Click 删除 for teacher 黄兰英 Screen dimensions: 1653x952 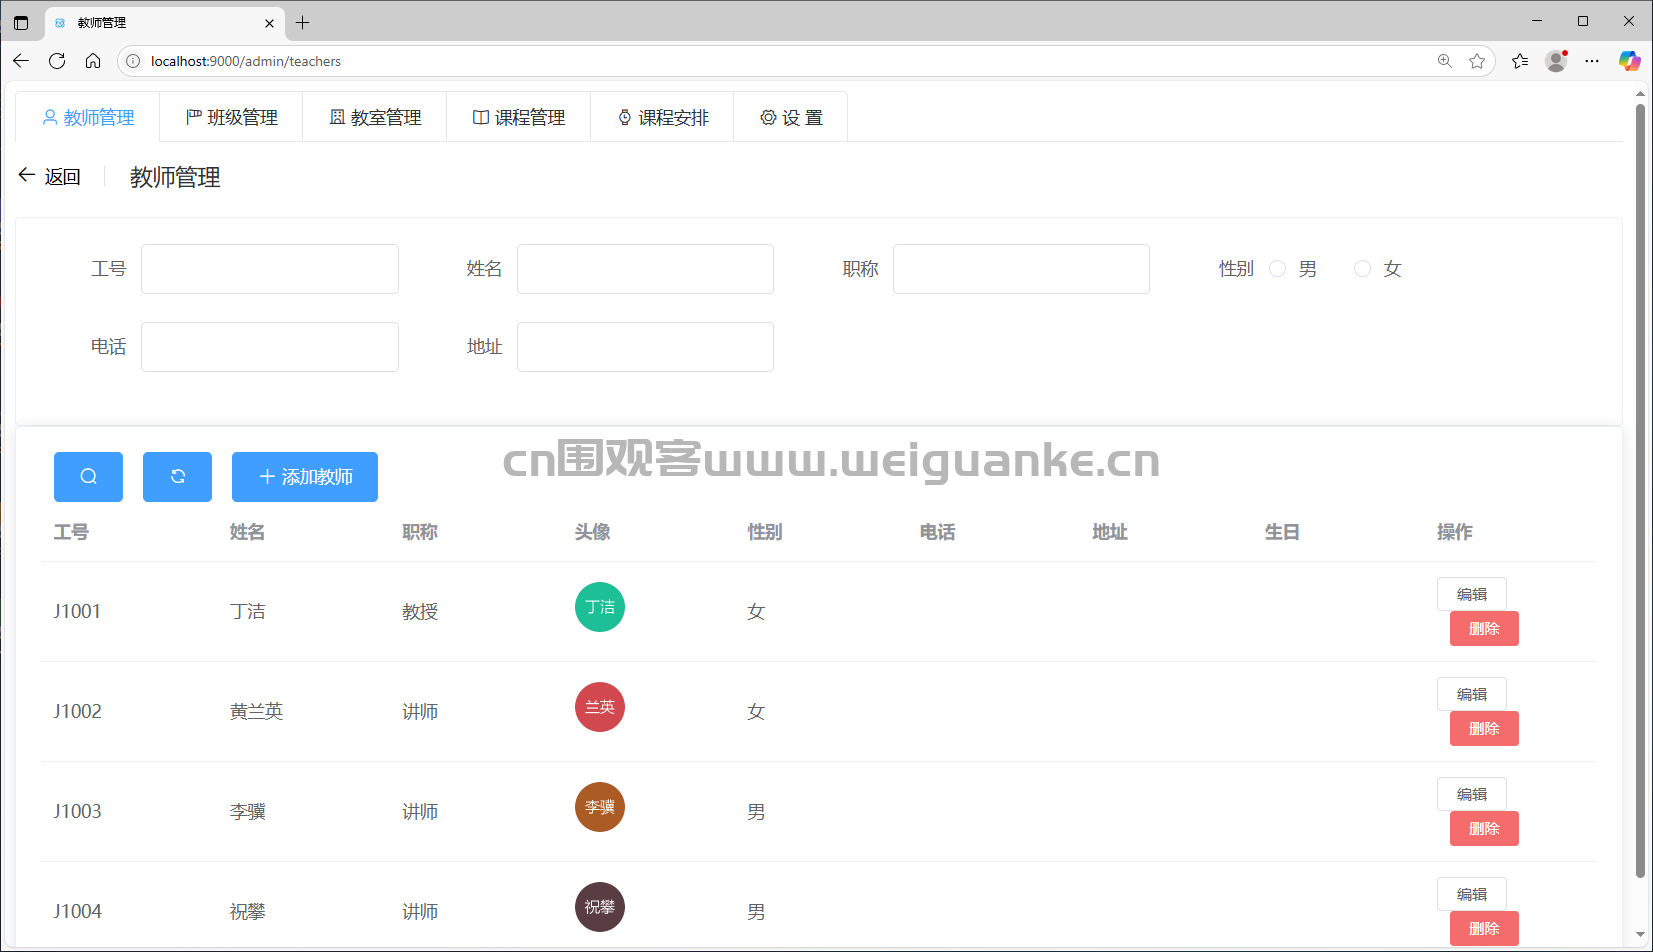pos(1483,728)
